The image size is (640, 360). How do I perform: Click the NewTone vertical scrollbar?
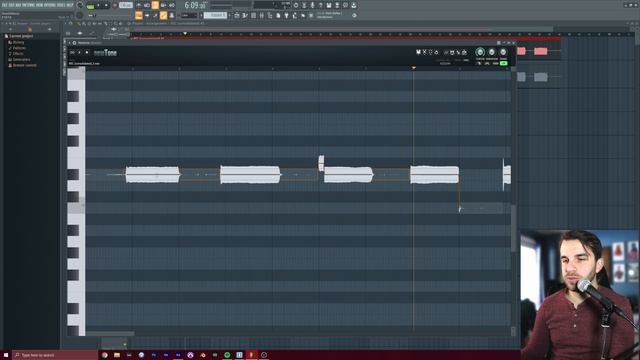click(513, 229)
